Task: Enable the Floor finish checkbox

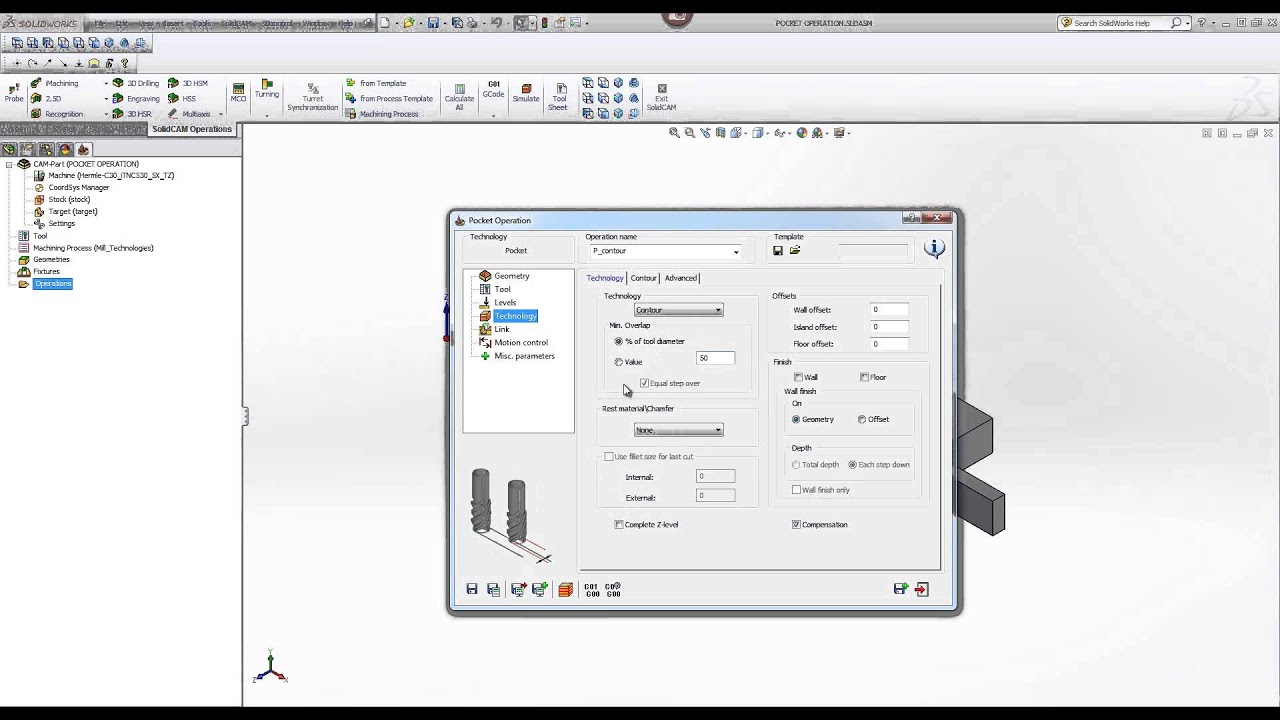Action: 864,377
